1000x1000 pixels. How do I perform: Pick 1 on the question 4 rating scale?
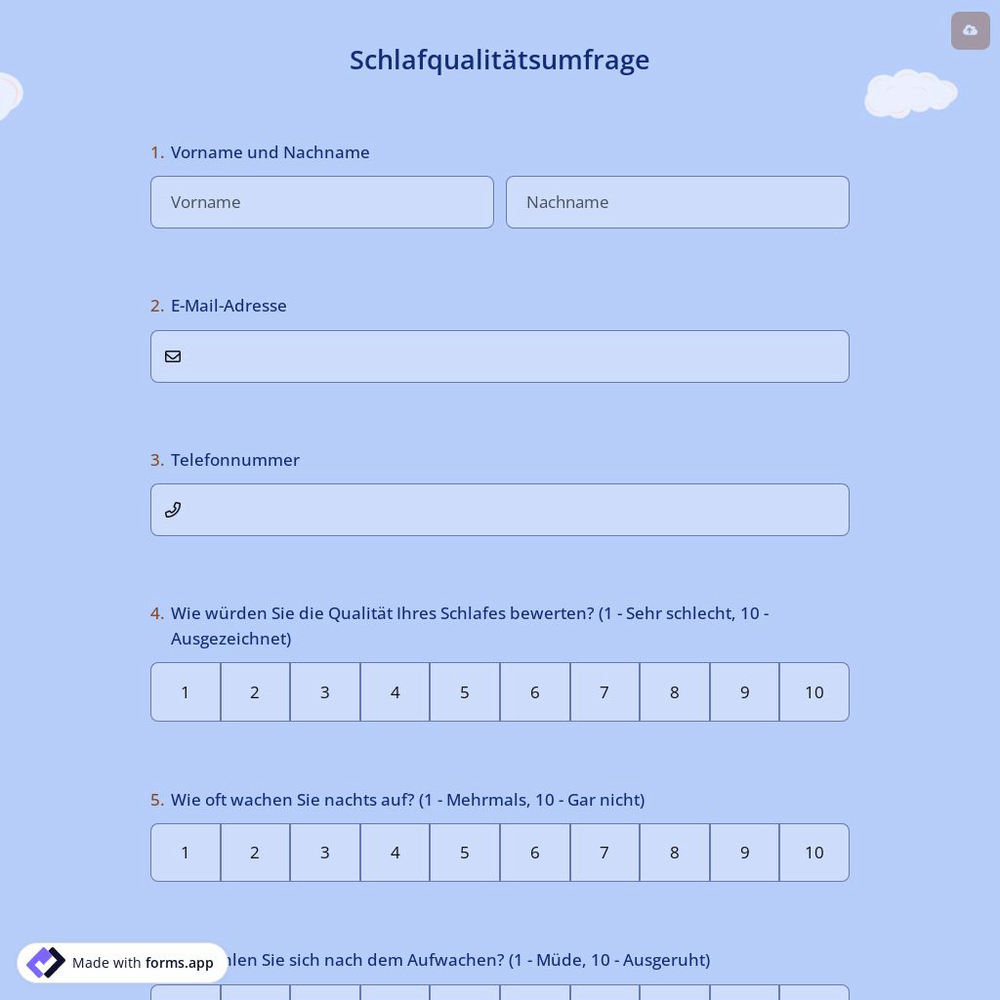click(185, 691)
